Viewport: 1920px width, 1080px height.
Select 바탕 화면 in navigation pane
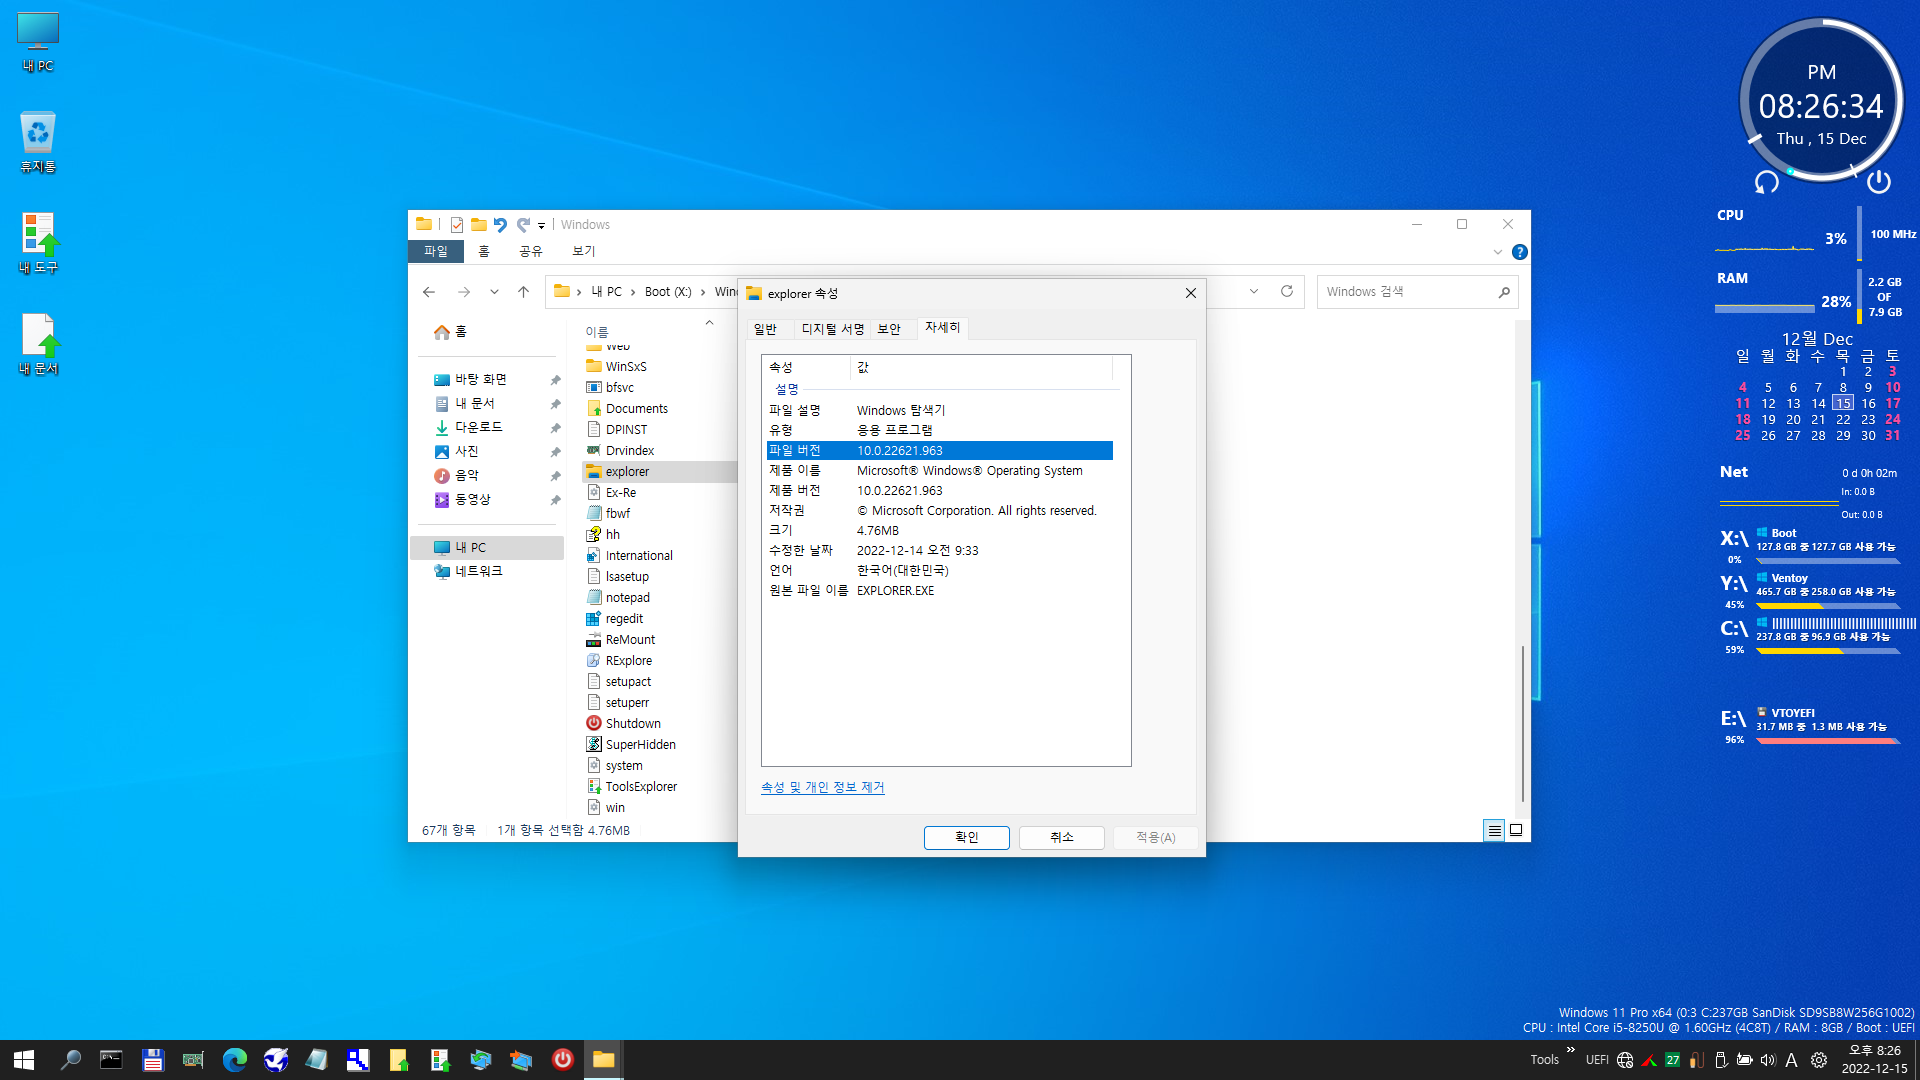481,379
